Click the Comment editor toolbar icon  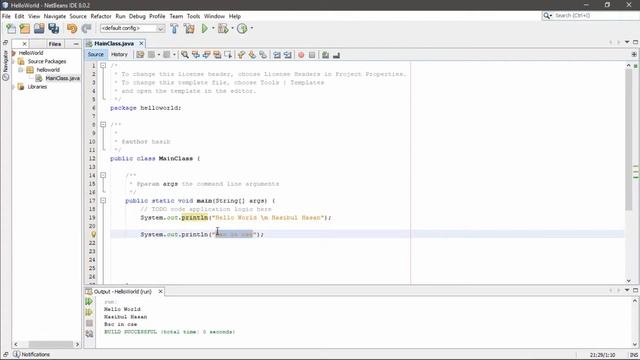[x=325, y=55]
